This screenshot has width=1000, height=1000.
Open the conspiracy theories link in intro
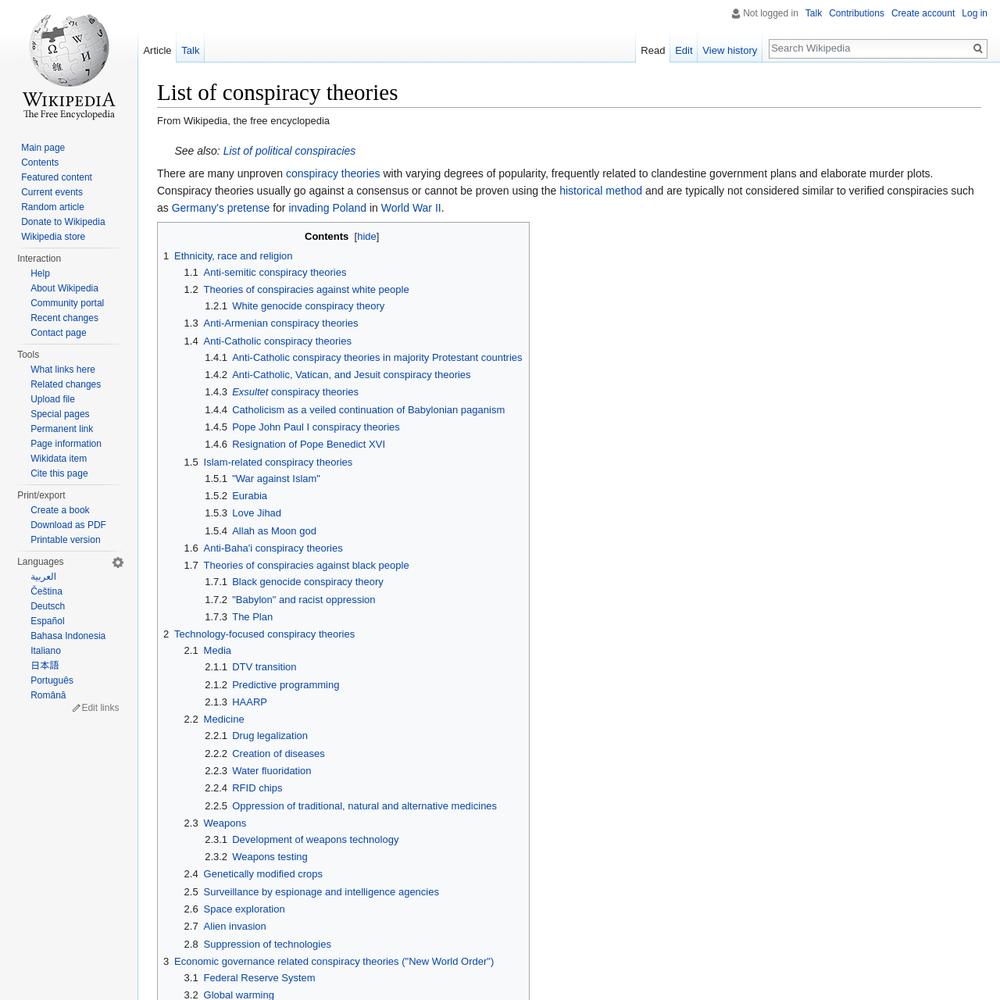tap(332, 173)
